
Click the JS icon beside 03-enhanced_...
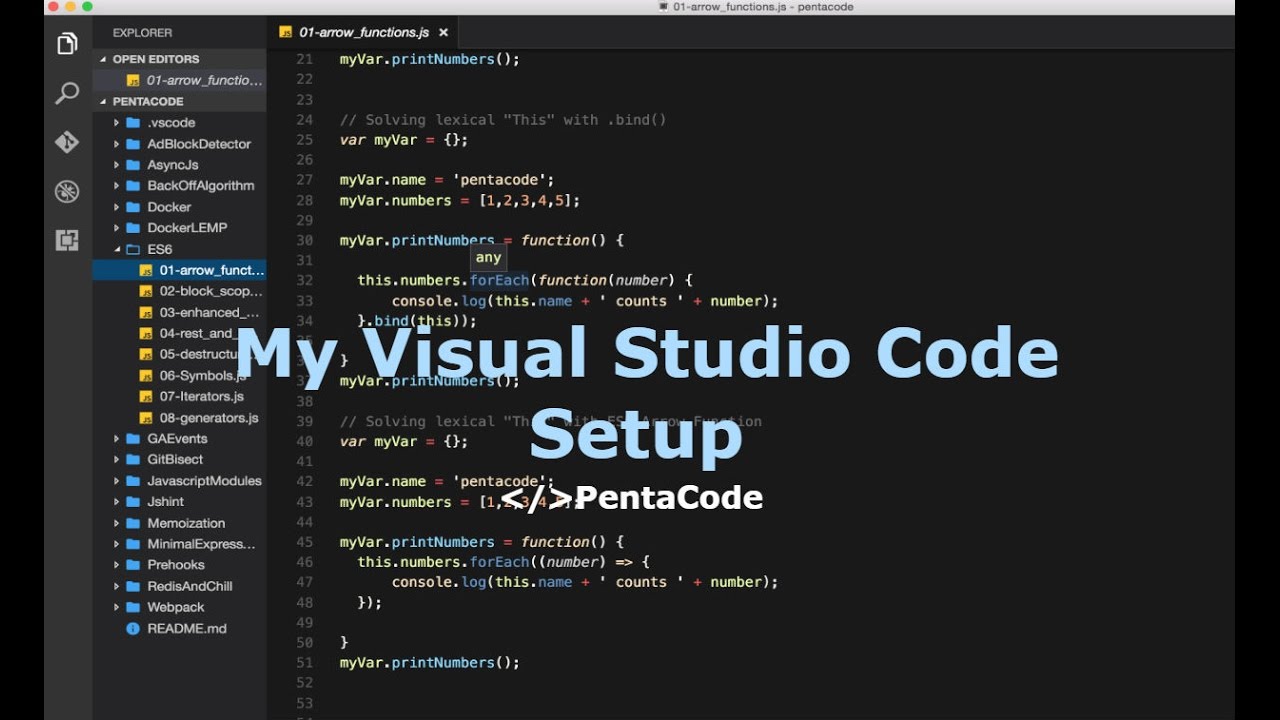point(146,312)
